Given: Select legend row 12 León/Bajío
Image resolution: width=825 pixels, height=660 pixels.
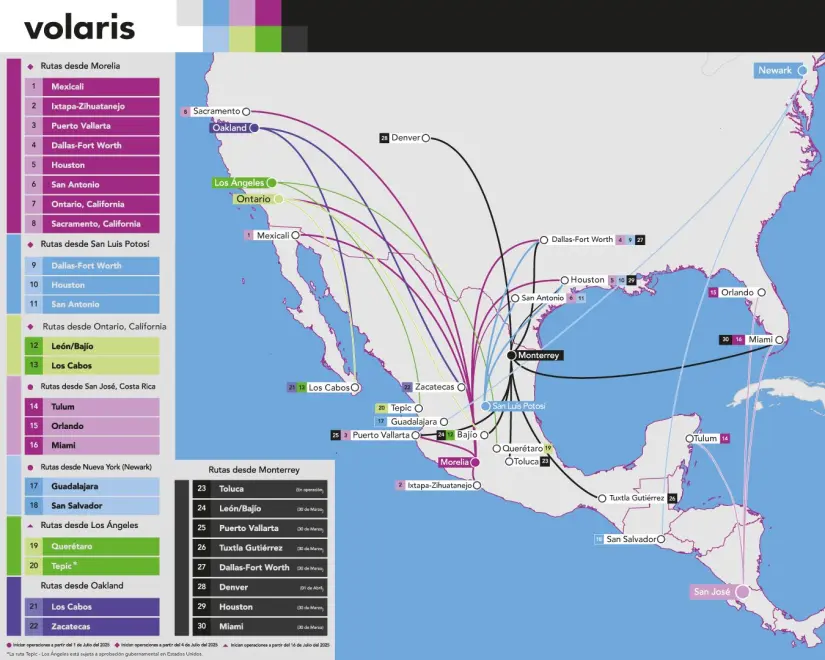Looking at the screenshot, I should [92, 346].
